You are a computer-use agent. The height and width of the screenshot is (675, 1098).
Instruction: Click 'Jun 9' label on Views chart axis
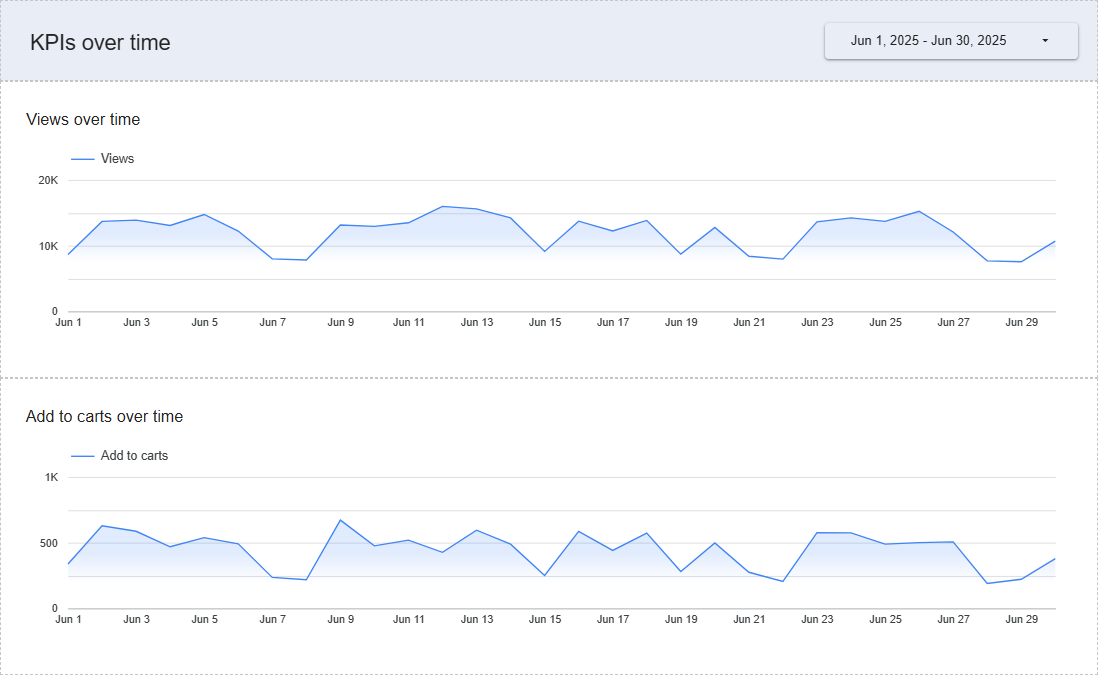[341, 323]
